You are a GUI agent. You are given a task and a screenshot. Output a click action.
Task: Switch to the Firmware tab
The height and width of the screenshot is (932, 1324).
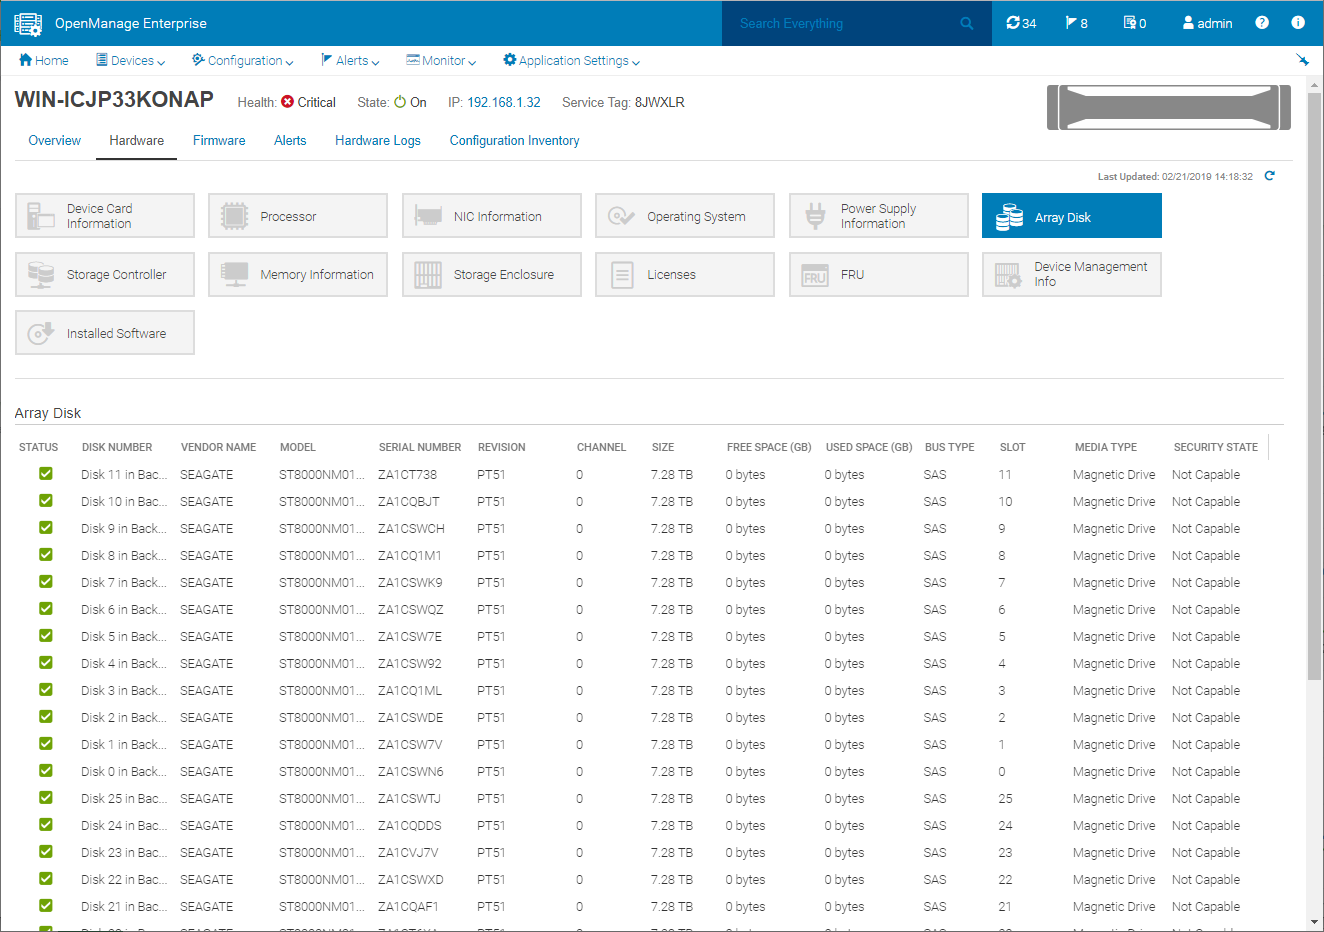coord(219,141)
